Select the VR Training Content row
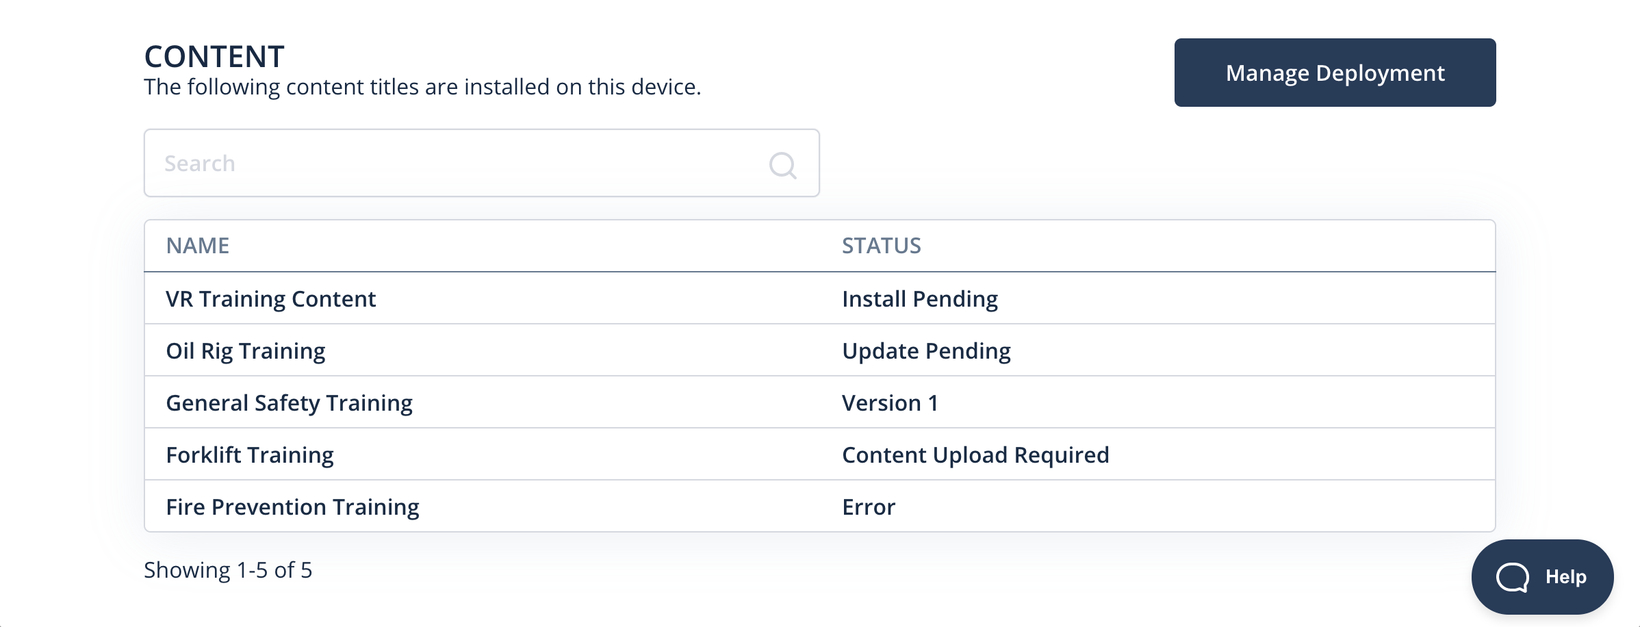 (x=820, y=298)
